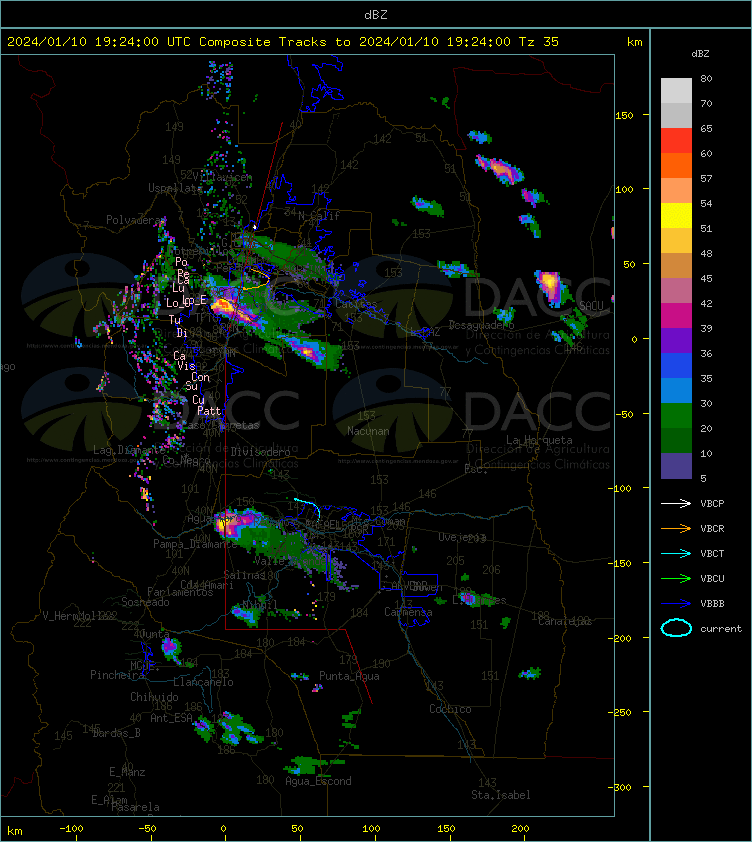Image resolution: width=752 pixels, height=842 pixels.
Task: Click the Divisadero place label
Action: [261, 452]
